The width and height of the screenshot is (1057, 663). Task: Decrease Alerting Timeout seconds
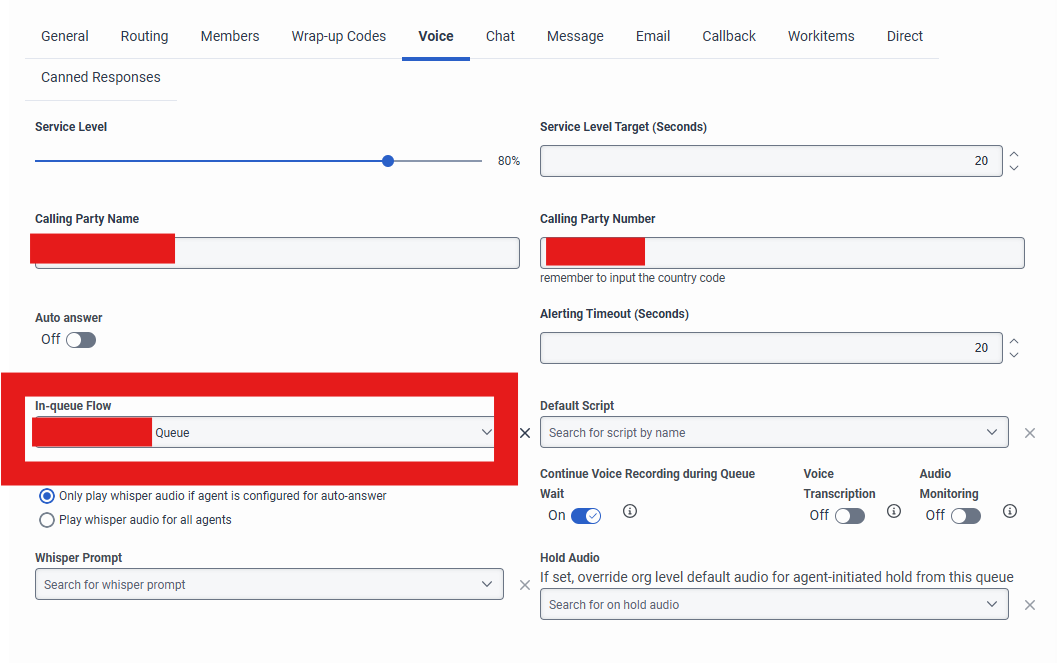(x=1014, y=355)
